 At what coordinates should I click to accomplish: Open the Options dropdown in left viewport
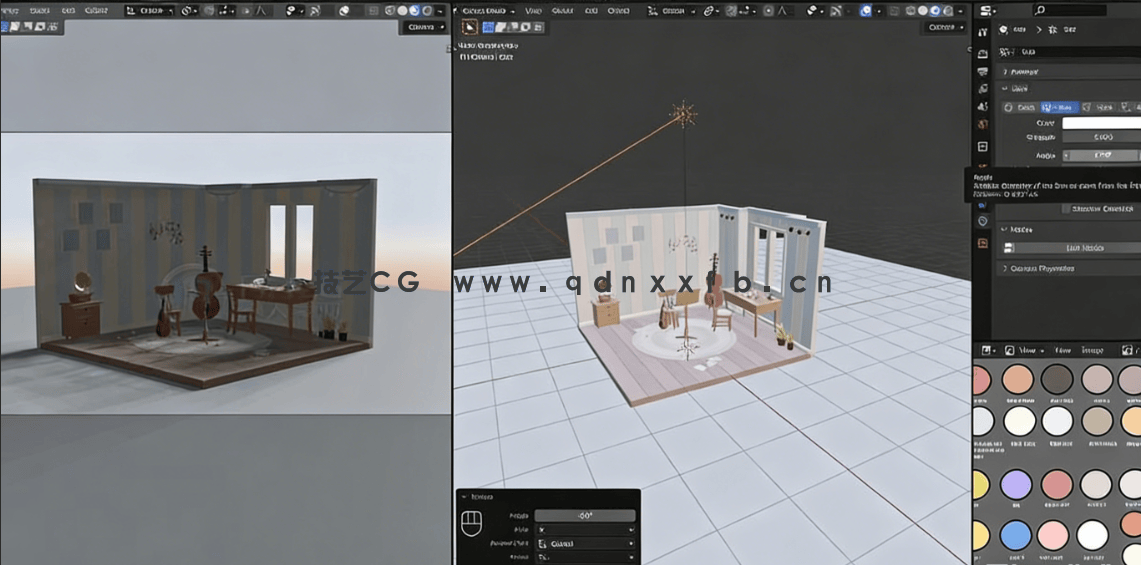point(424,27)
